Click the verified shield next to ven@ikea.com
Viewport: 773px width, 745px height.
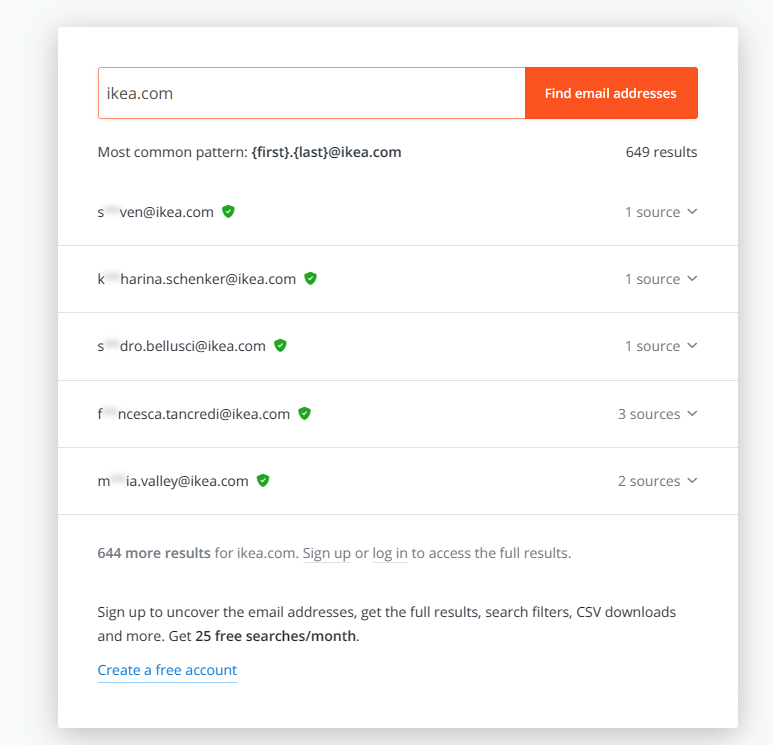(x=228, y=212)
